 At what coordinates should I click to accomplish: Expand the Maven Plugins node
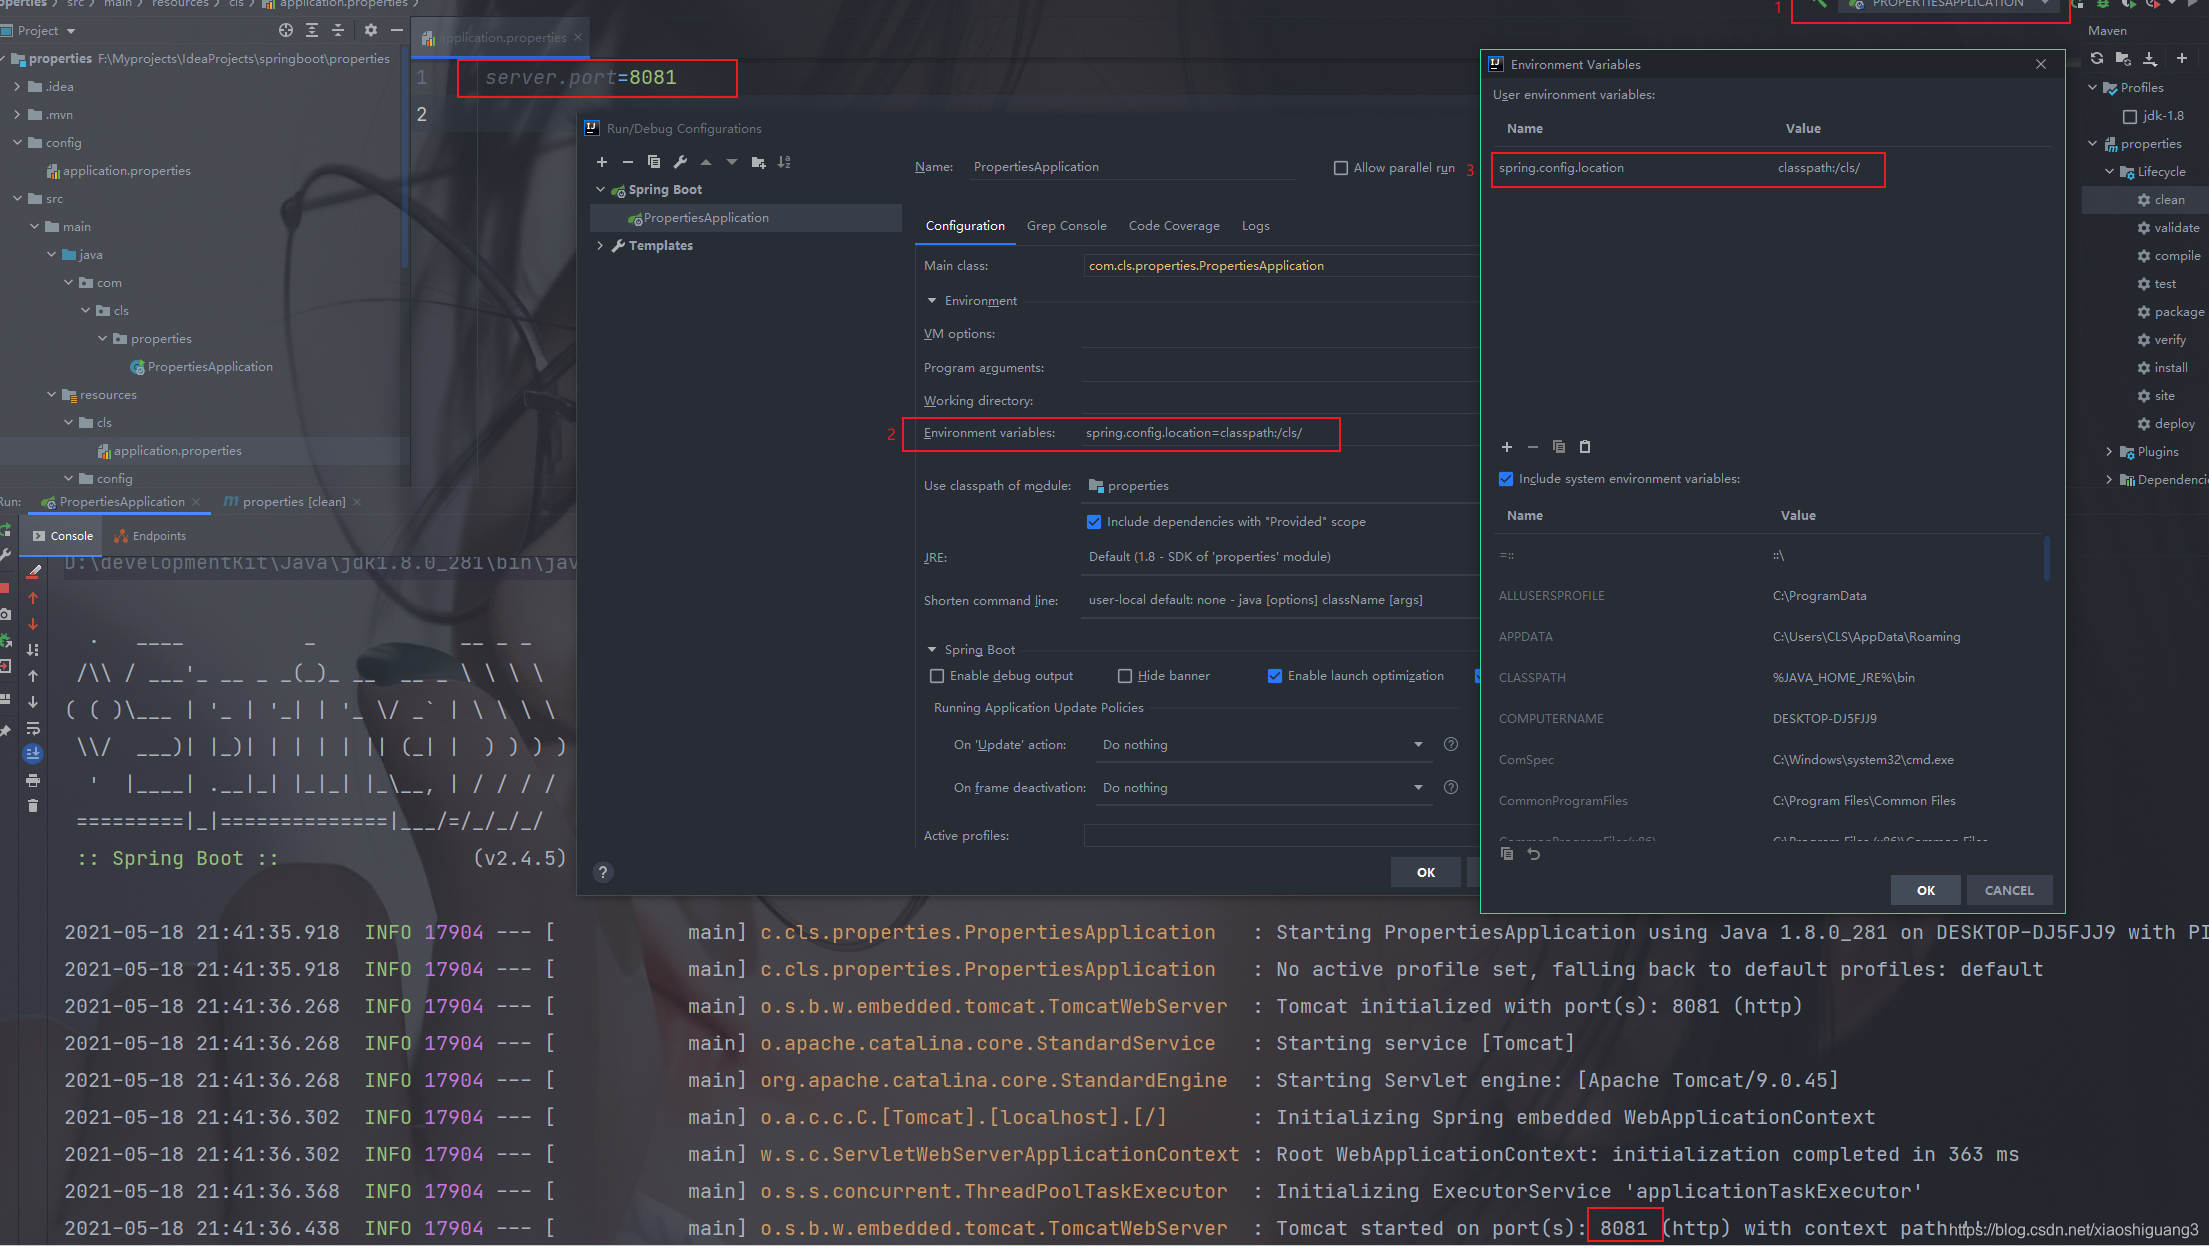coord(2109,452)
